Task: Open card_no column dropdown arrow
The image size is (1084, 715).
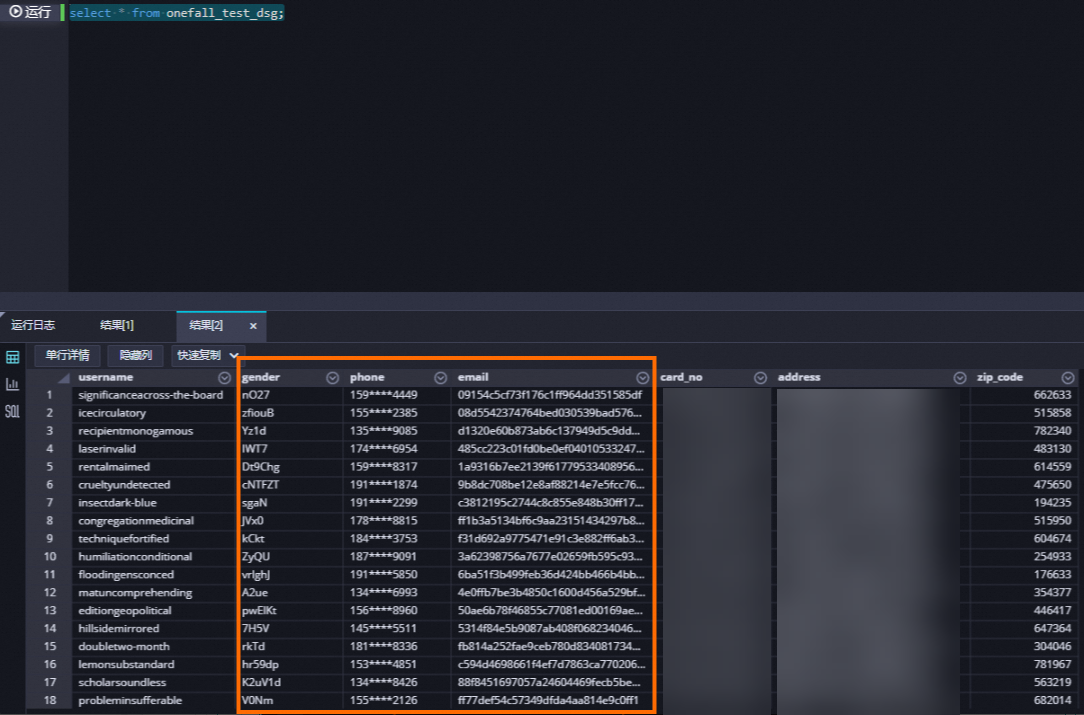Action: [x=760, y=378]
